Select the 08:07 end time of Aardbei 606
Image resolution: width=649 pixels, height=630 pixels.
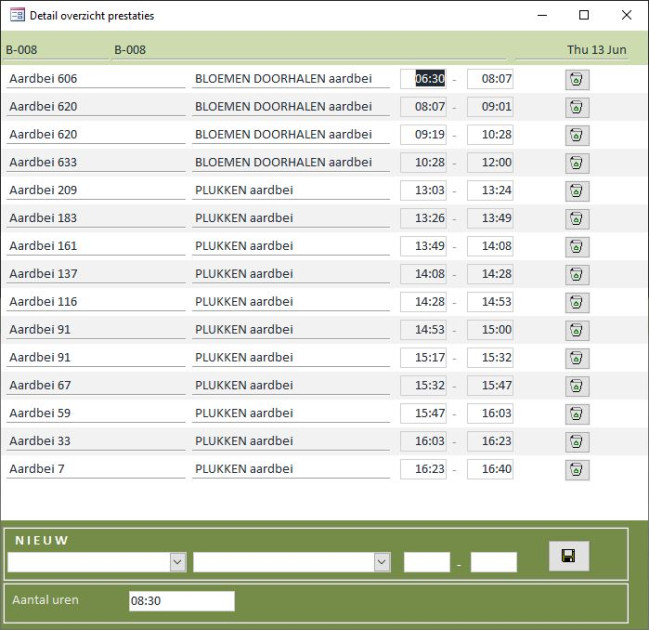tap(490, 79)
